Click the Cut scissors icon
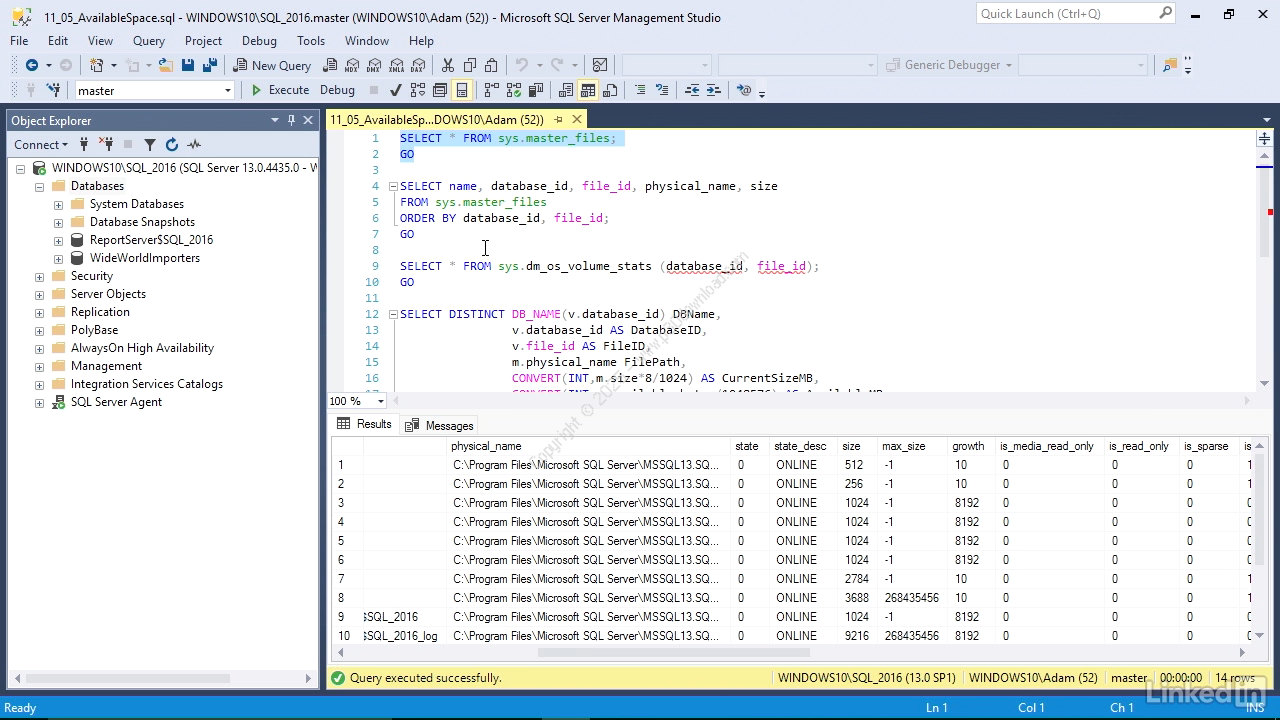 tap(447, 65)
